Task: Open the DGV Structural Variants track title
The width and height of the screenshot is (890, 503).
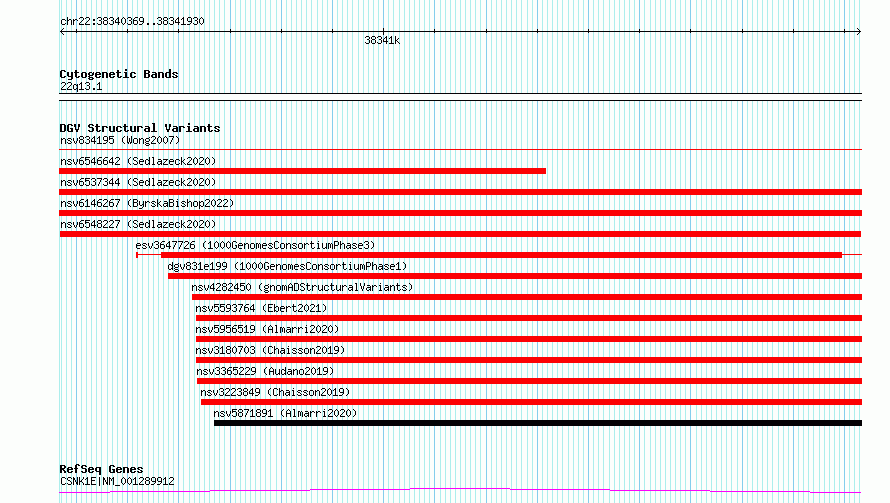Action: pos(140,128)
